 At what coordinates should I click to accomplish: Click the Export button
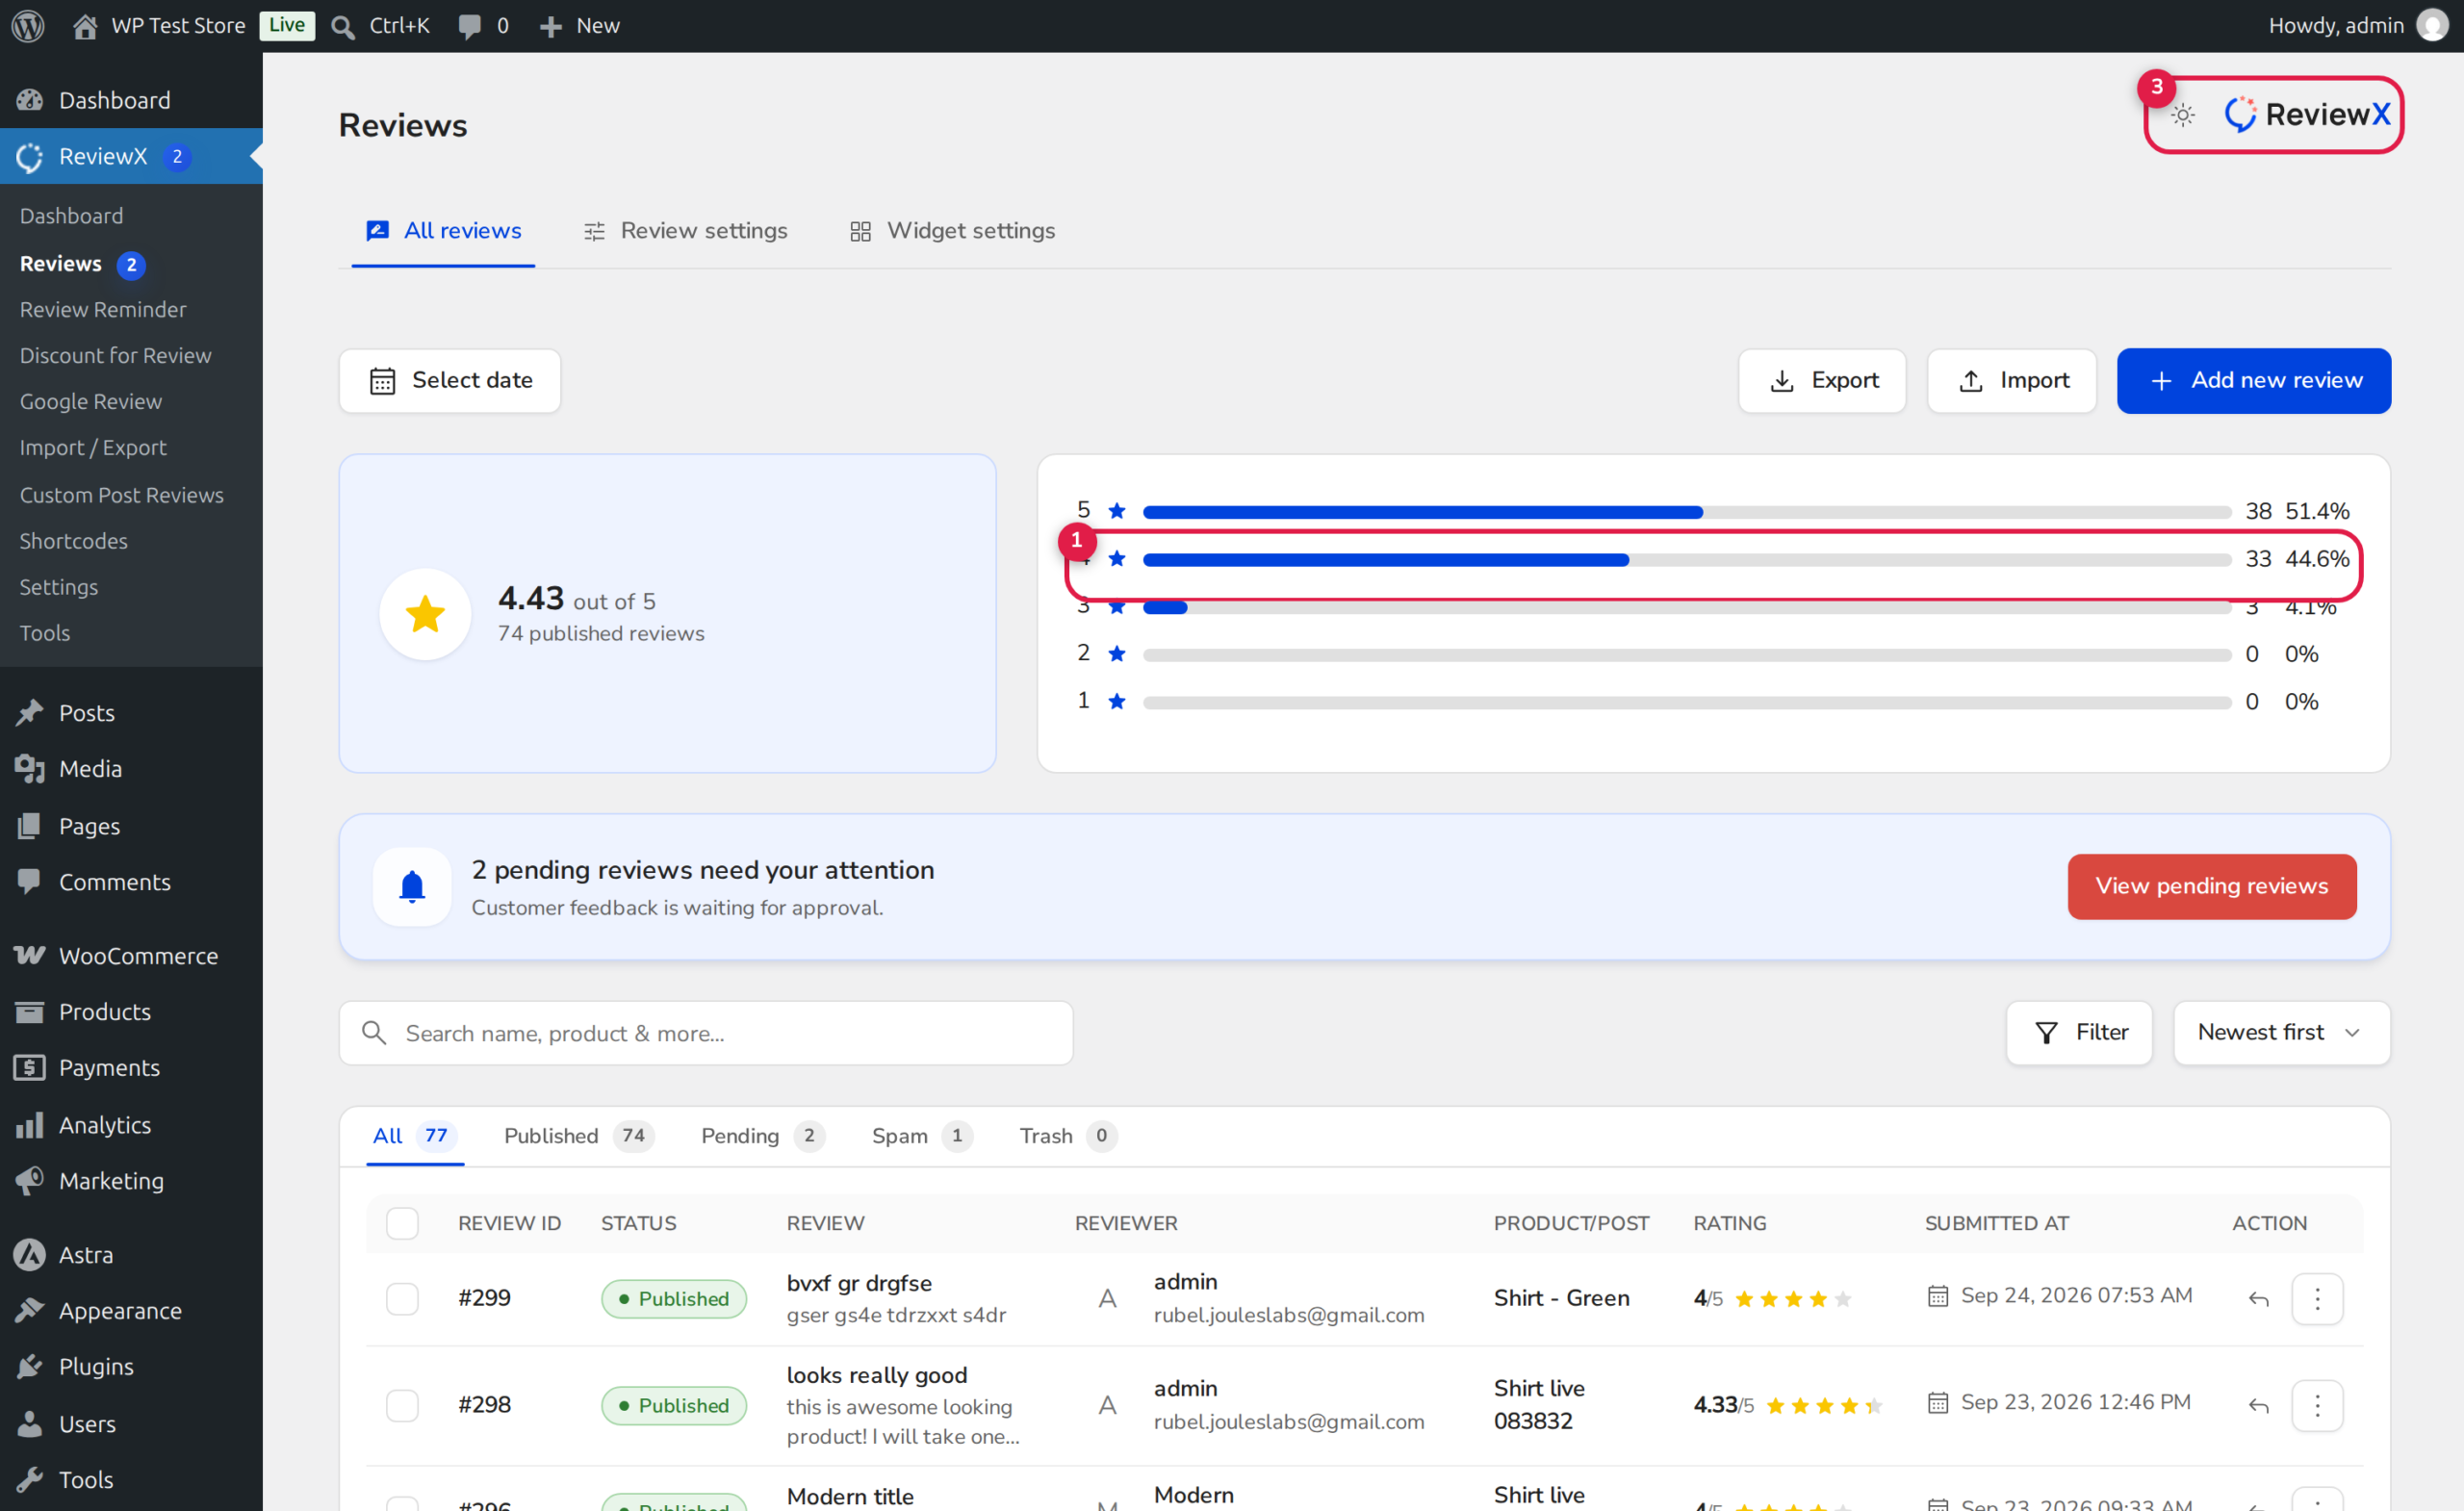(1822, 381)
